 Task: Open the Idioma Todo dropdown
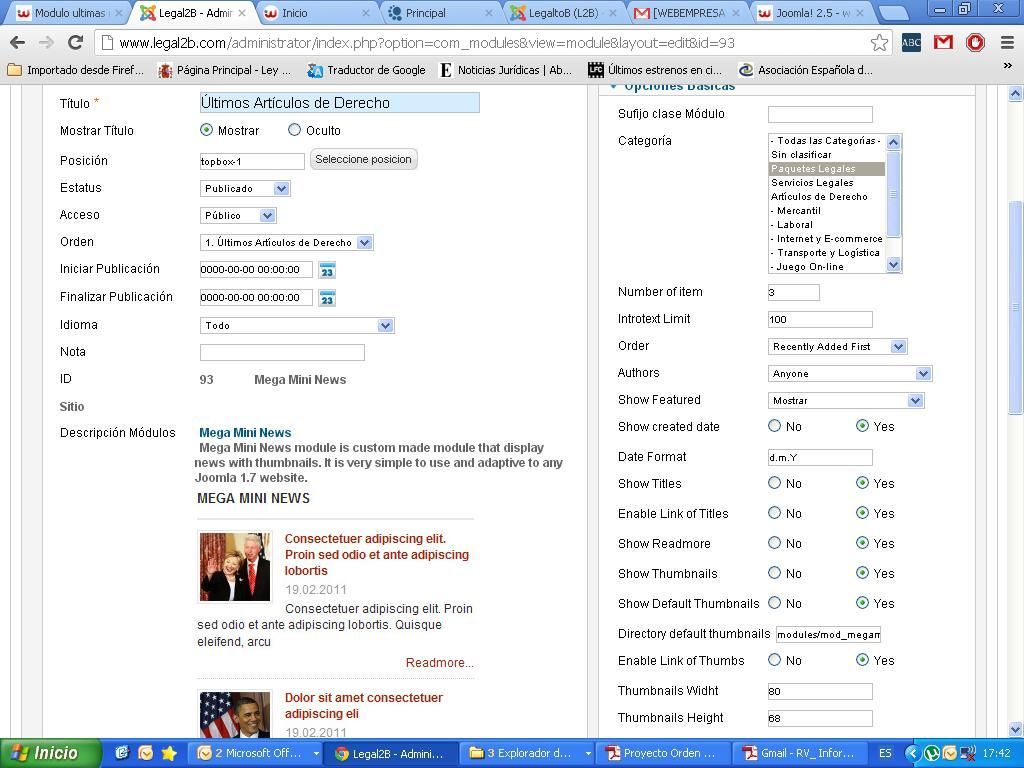297,325
